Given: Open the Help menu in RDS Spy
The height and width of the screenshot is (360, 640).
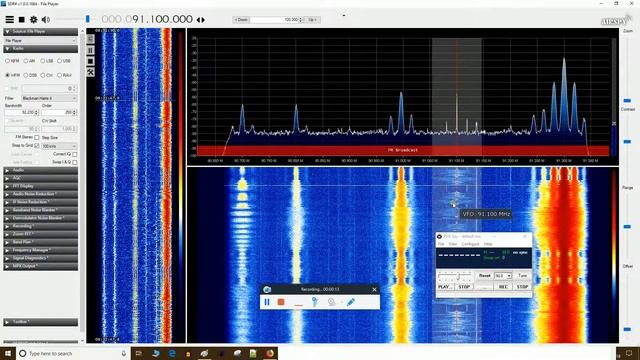Looking at the screenshot, I should point(488,244).
